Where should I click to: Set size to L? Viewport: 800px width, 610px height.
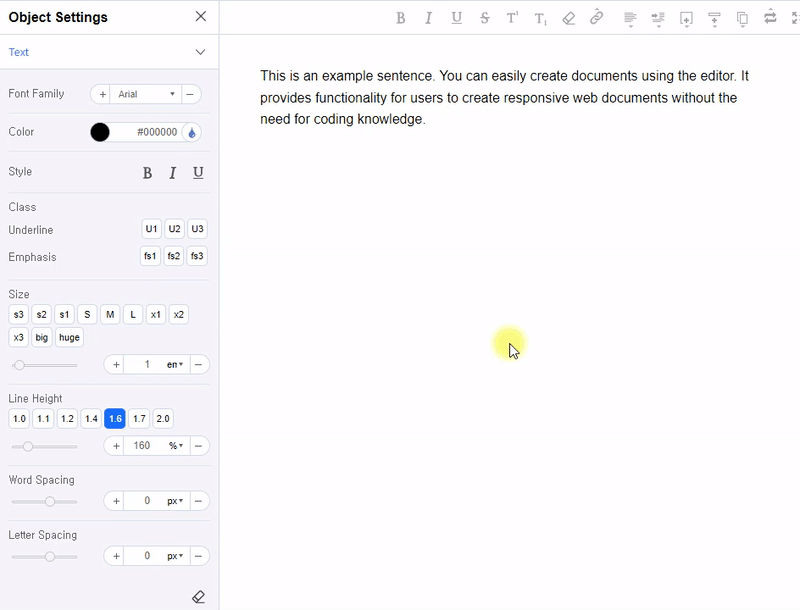pos(133,315)
